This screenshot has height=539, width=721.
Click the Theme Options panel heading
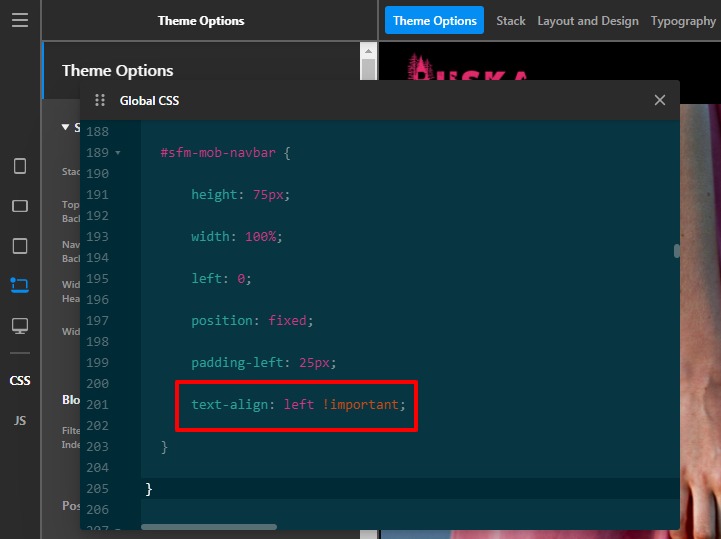point(117,70)
